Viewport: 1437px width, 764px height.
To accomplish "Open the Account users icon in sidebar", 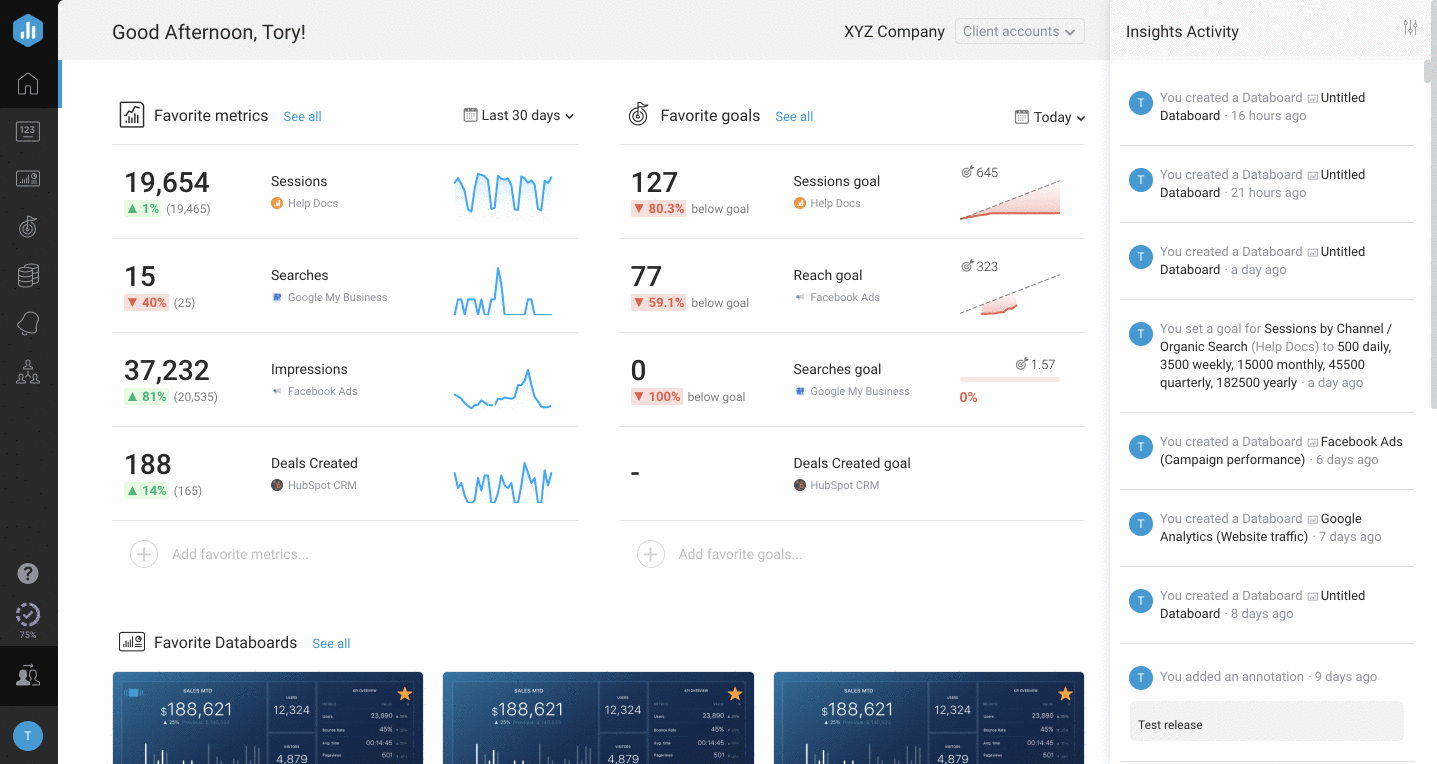I will coord(28,372).
